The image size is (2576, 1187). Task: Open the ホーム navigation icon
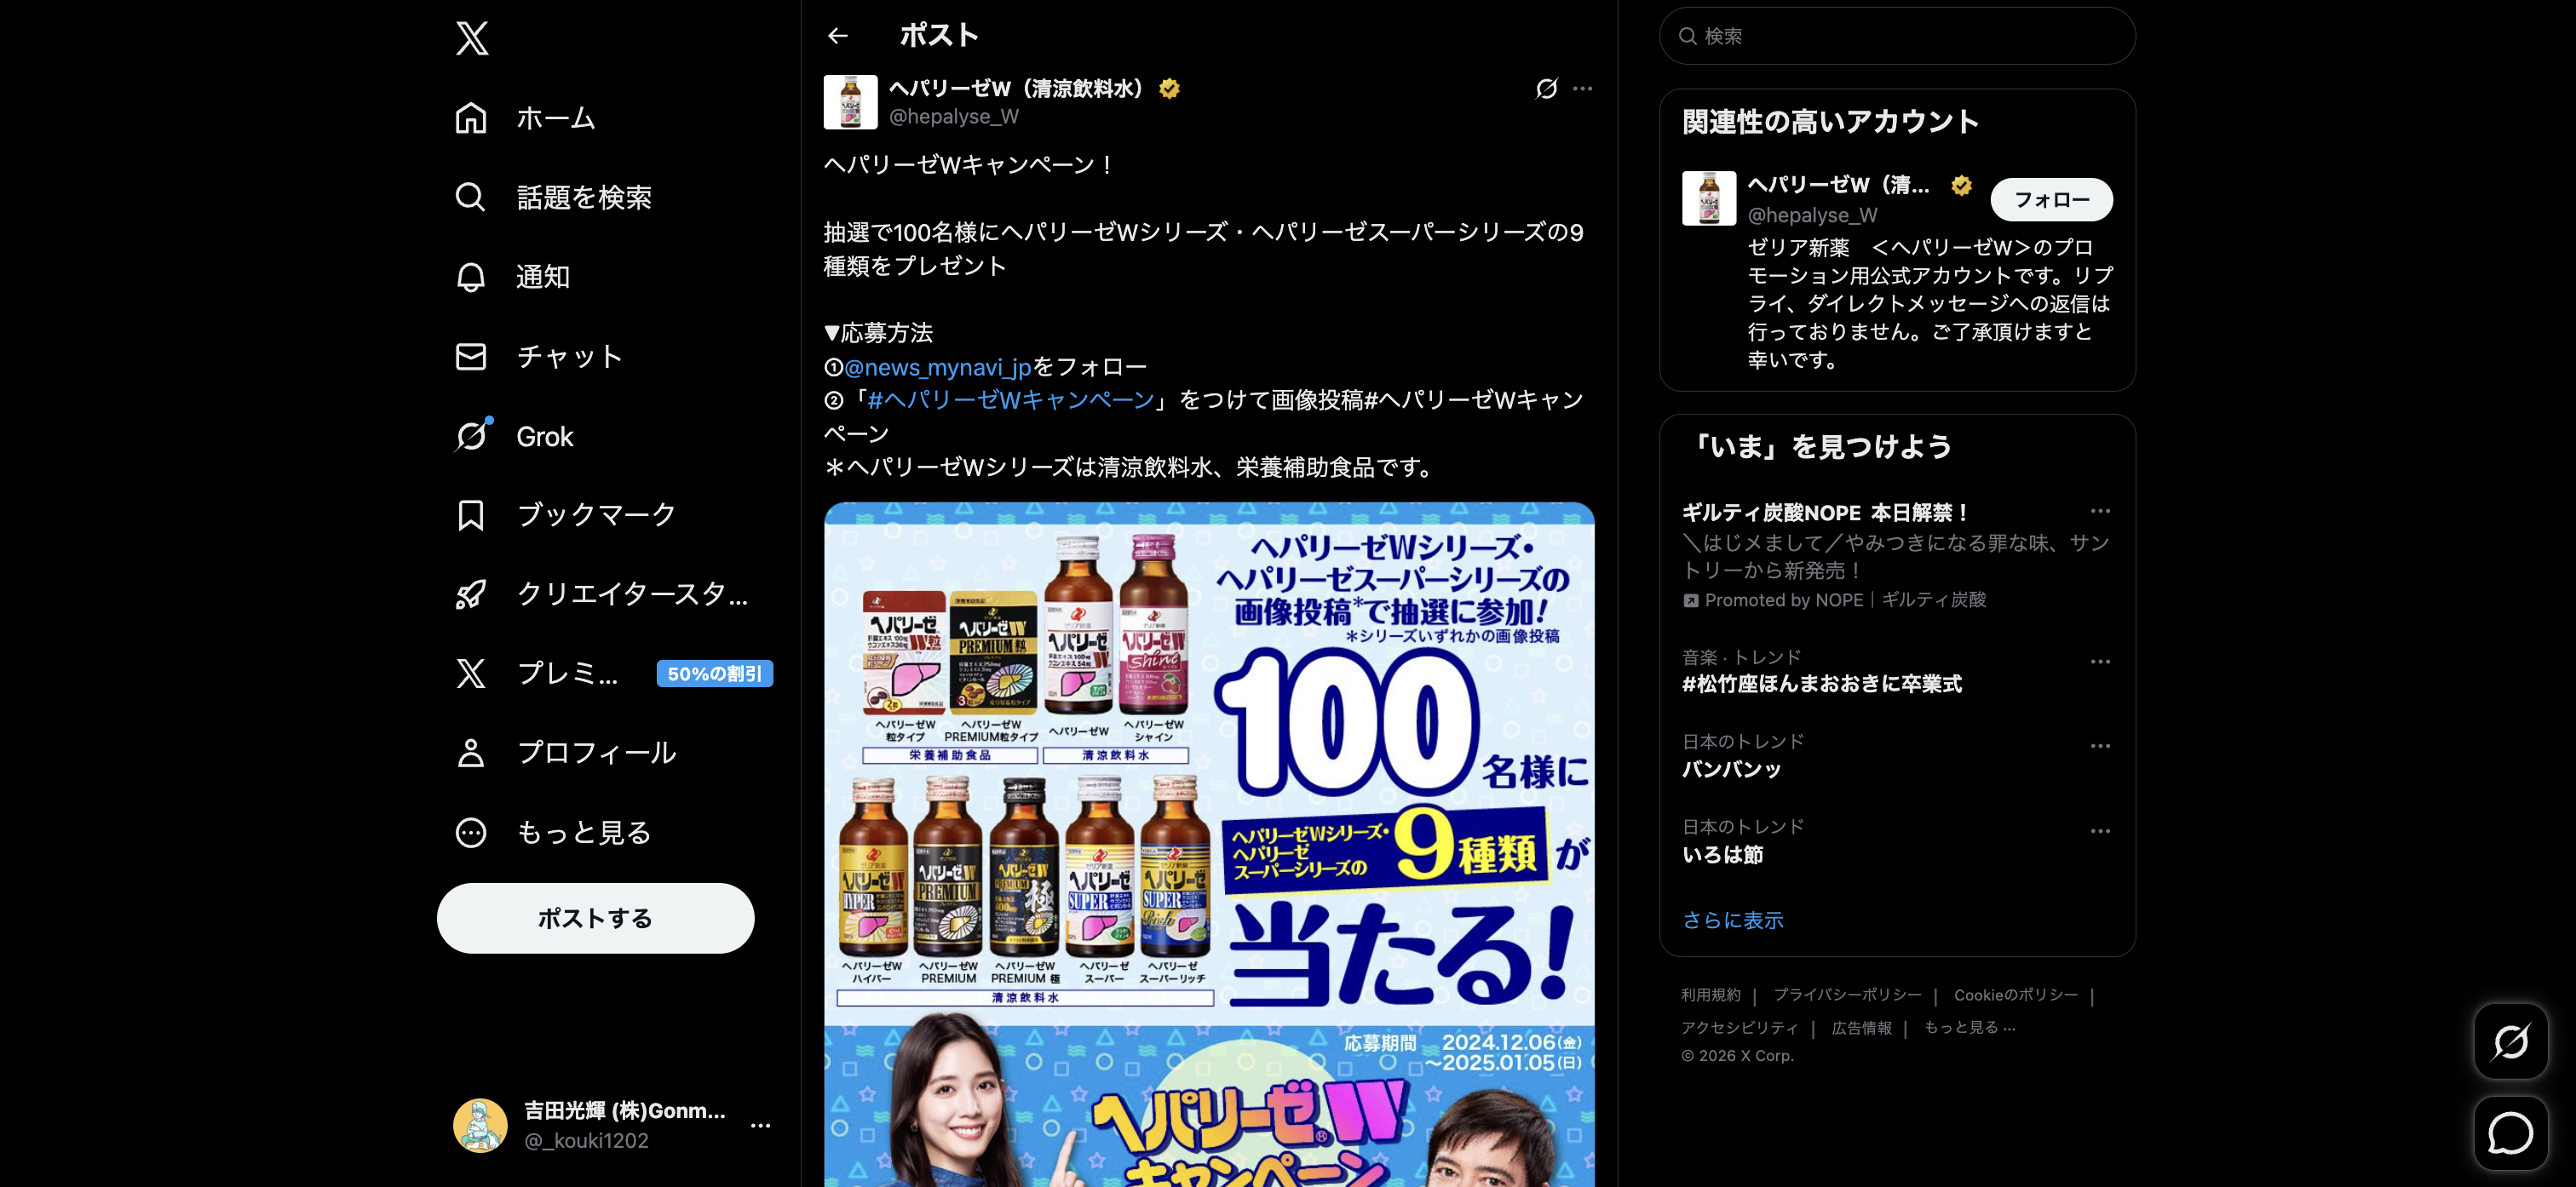tap(471, 117)
